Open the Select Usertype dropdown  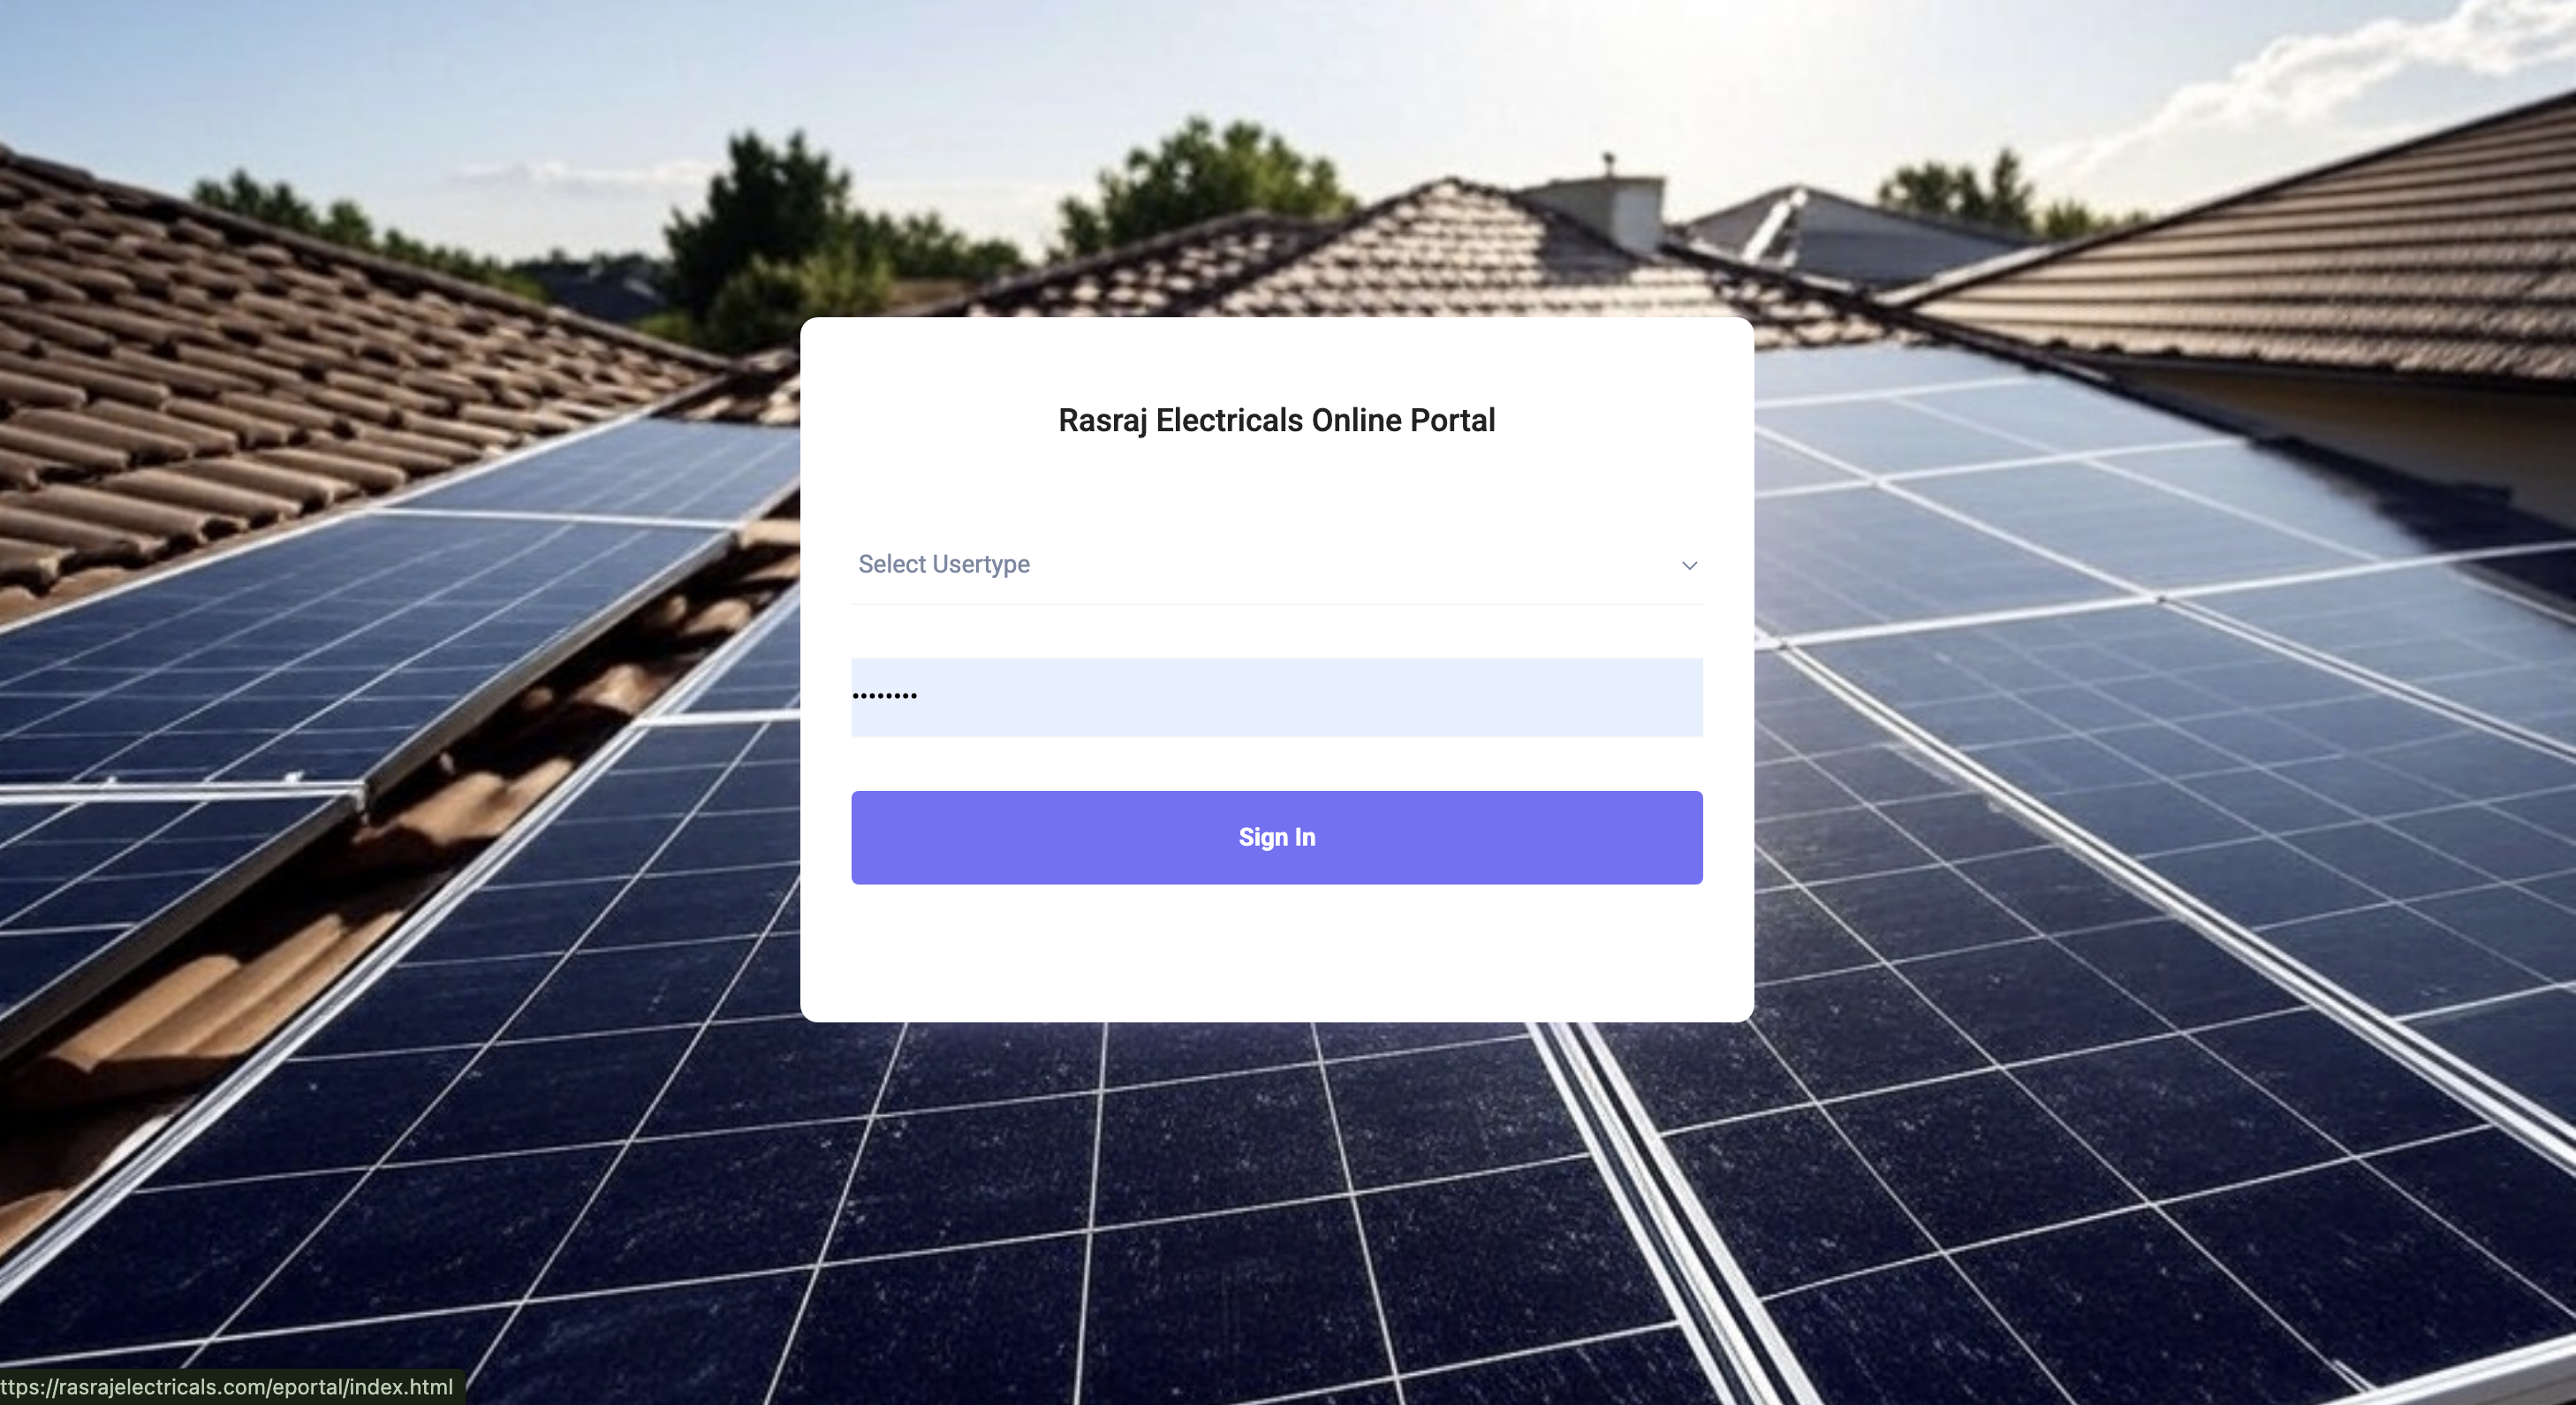(1276, 565)
